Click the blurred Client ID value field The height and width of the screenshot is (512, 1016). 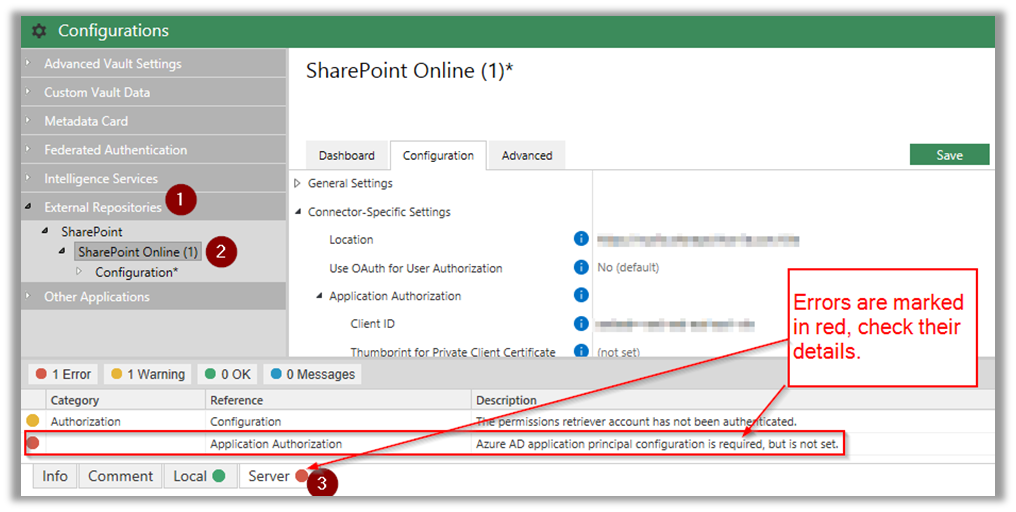click(x=675, y=324)
